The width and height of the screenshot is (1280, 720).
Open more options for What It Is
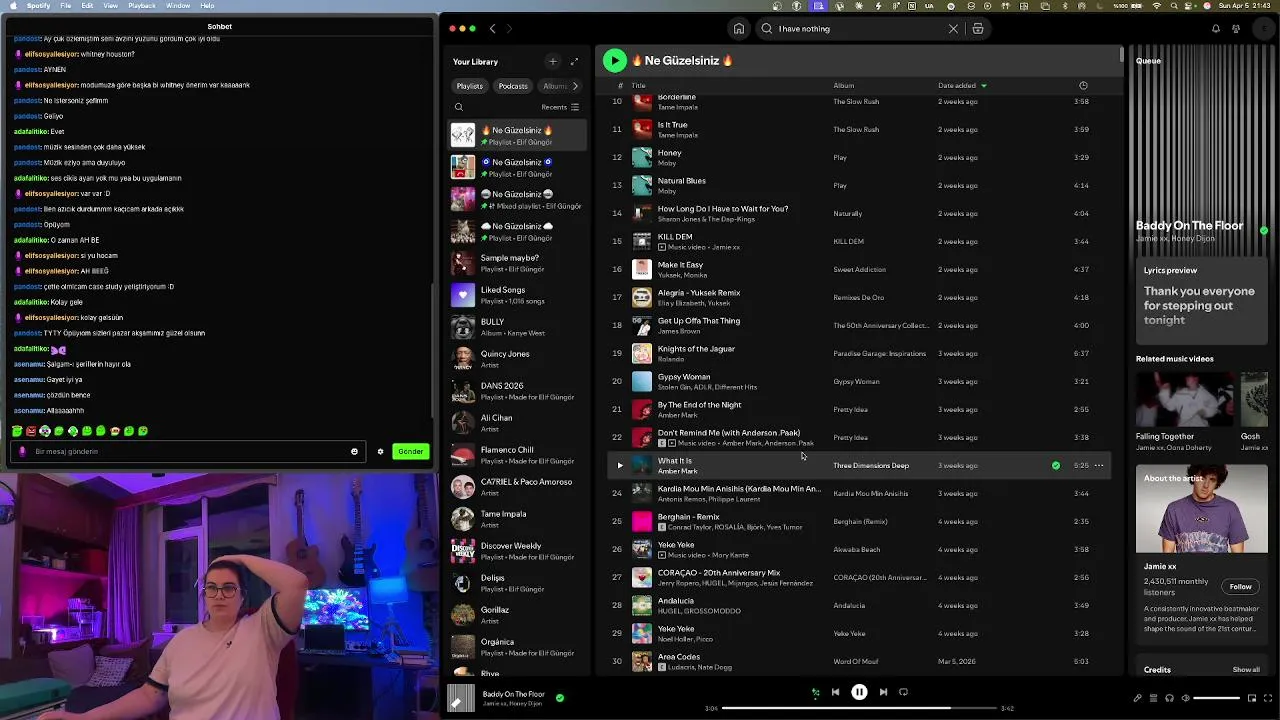pyautogui.click(x=1099, y=465)
